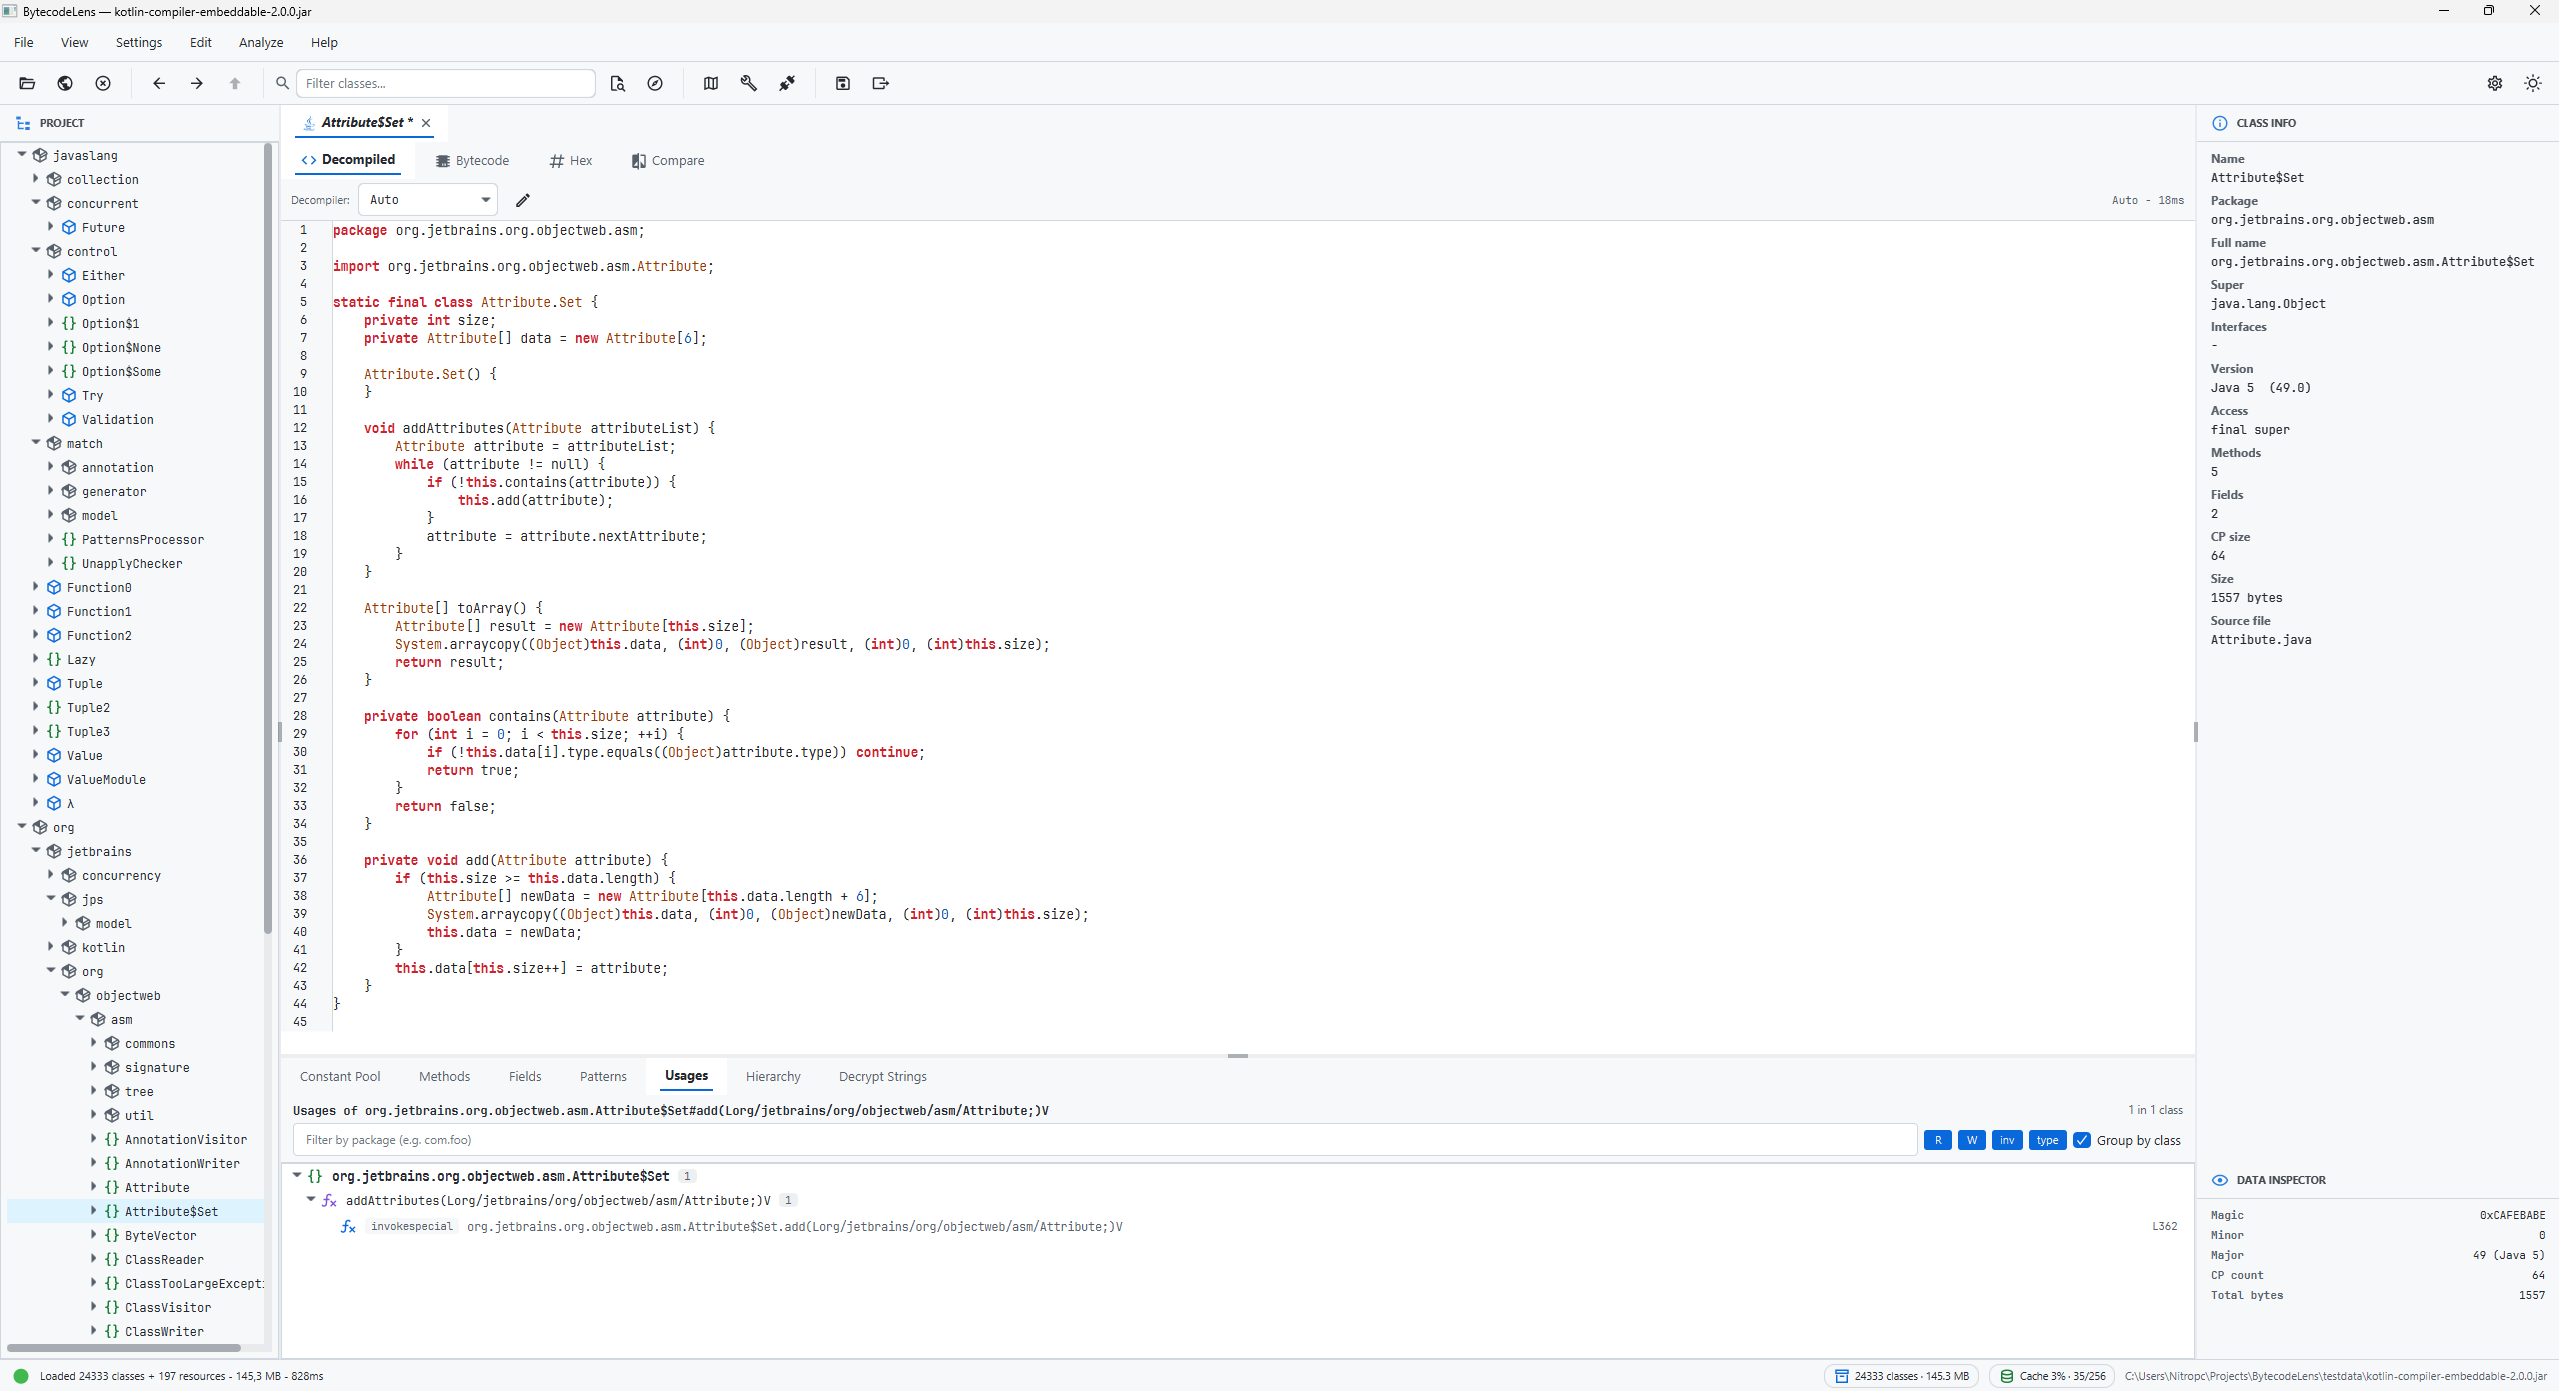Uncheck the Group by class checkbox
The height and width of the screenshot is (1391, 2559).
(x=2082, y=1140)
